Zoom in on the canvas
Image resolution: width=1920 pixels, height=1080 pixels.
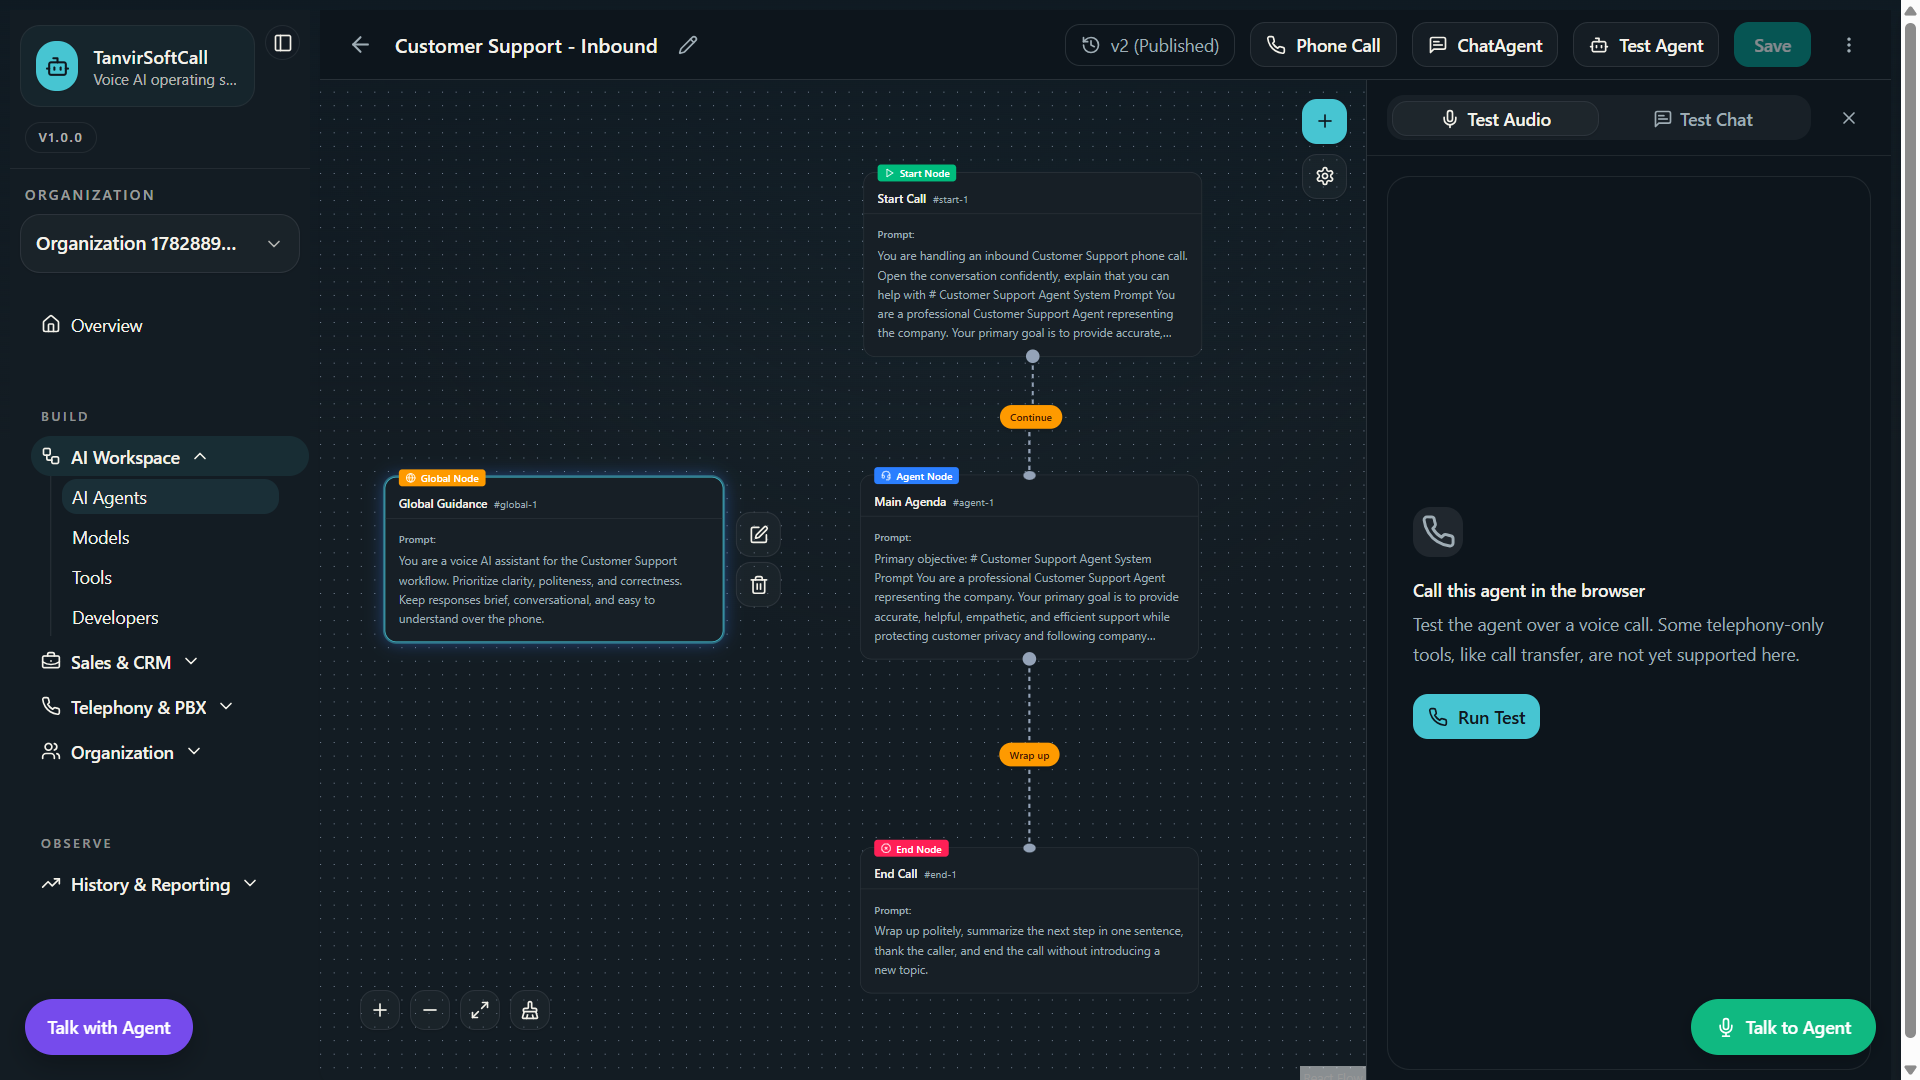tap(380, 1010)
